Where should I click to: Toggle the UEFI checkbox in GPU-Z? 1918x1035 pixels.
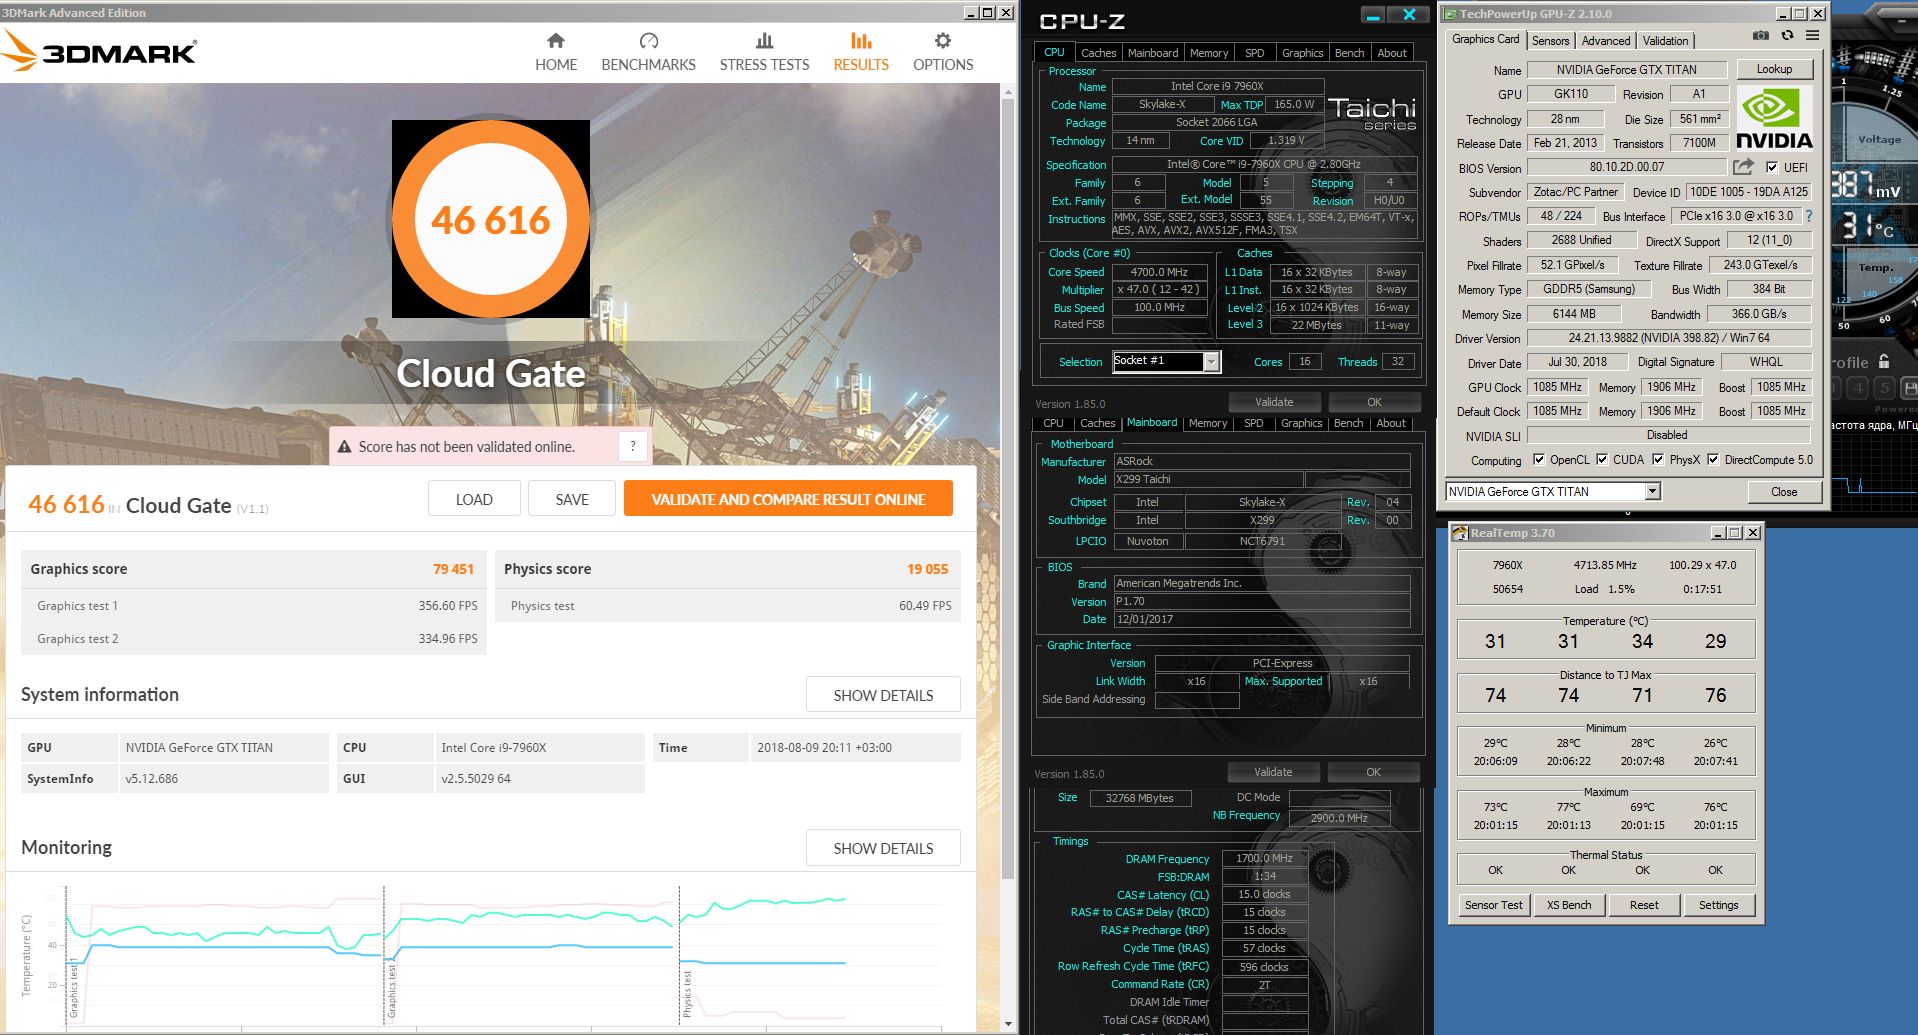click(1772, 168)
